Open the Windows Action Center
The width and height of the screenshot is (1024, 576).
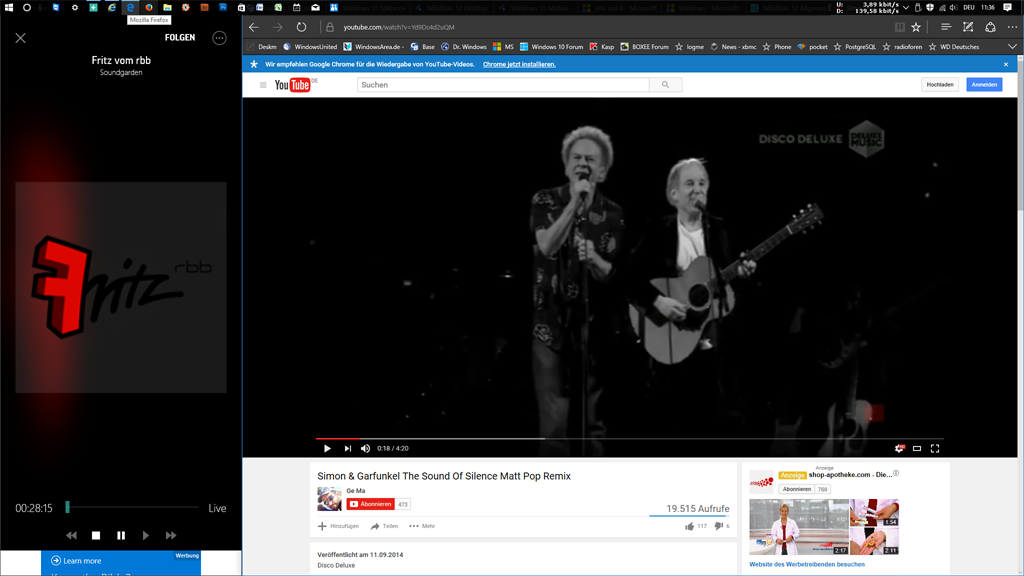(x=1008, y=8)
